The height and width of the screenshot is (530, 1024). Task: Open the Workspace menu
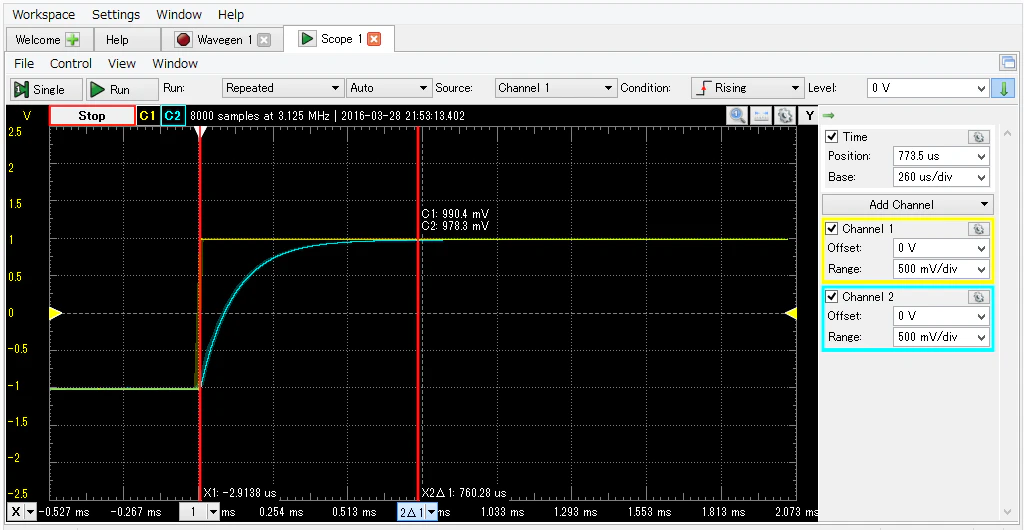tap(44, 14)
